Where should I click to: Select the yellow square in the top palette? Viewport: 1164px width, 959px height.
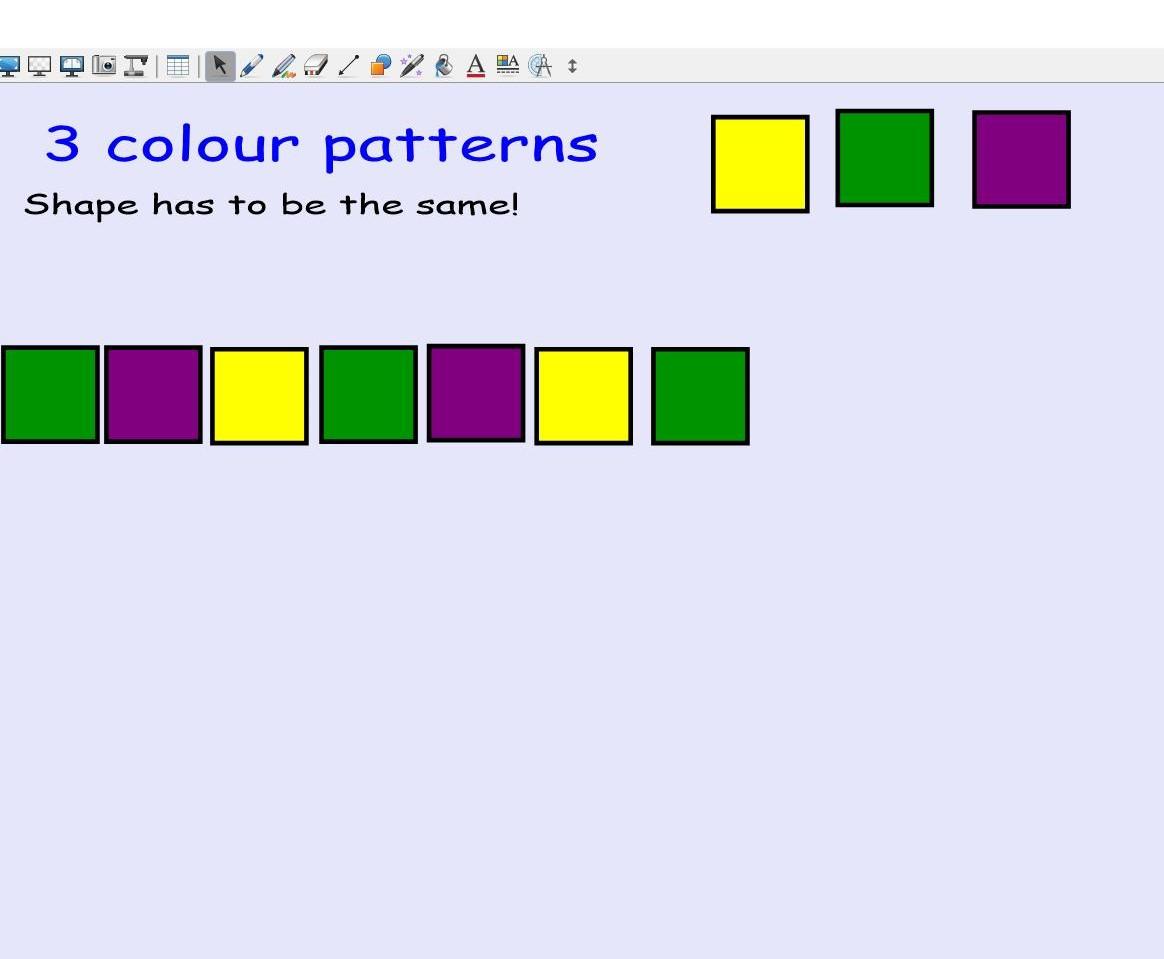pos(760,164)
